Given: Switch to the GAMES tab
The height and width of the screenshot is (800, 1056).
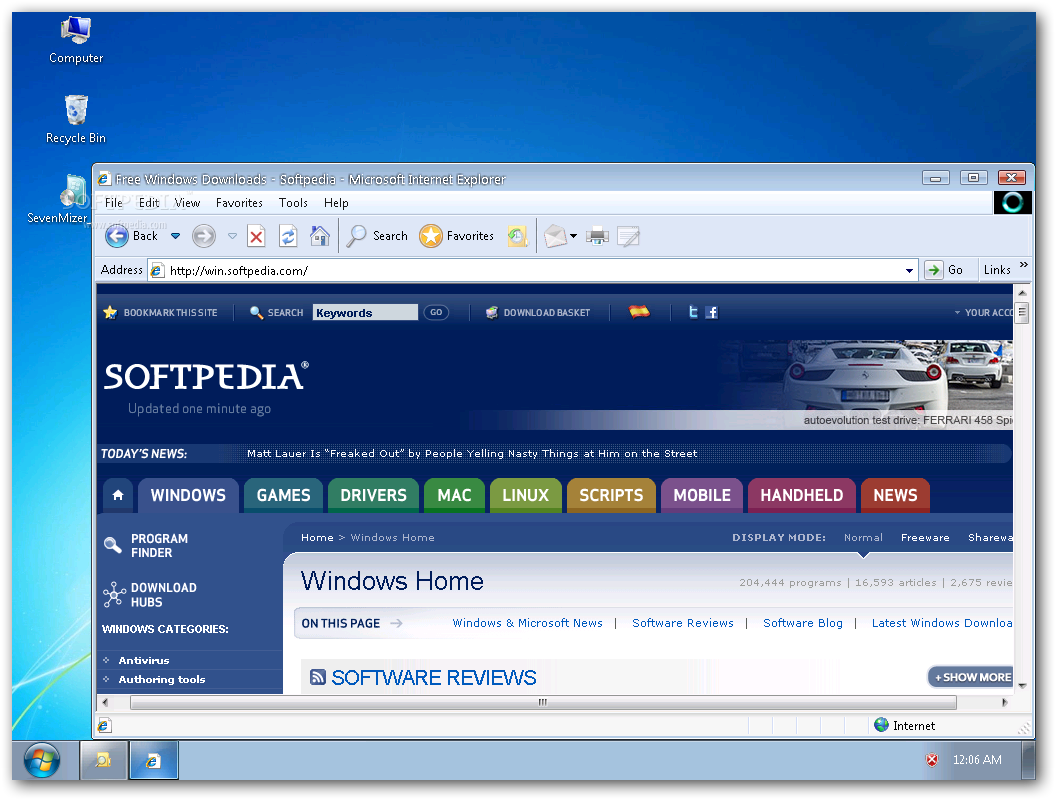Looking at the screenshot, I should point(284,495).
